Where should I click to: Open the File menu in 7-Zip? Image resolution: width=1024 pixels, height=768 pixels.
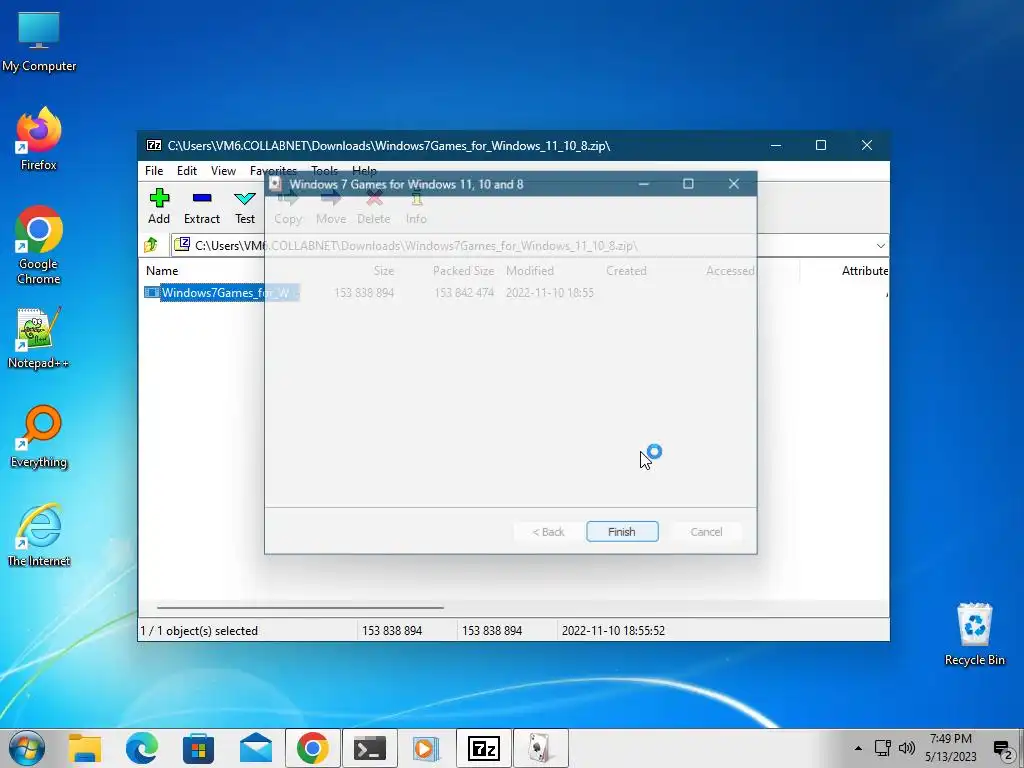[x=154, y=170]
